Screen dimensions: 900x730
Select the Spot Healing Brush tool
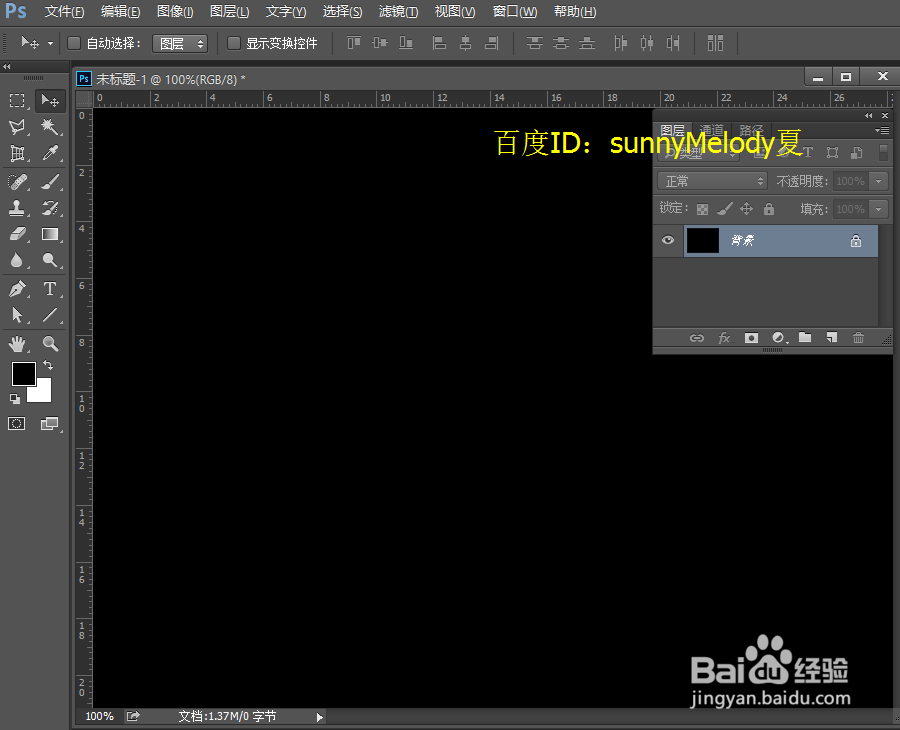point(17,182)
